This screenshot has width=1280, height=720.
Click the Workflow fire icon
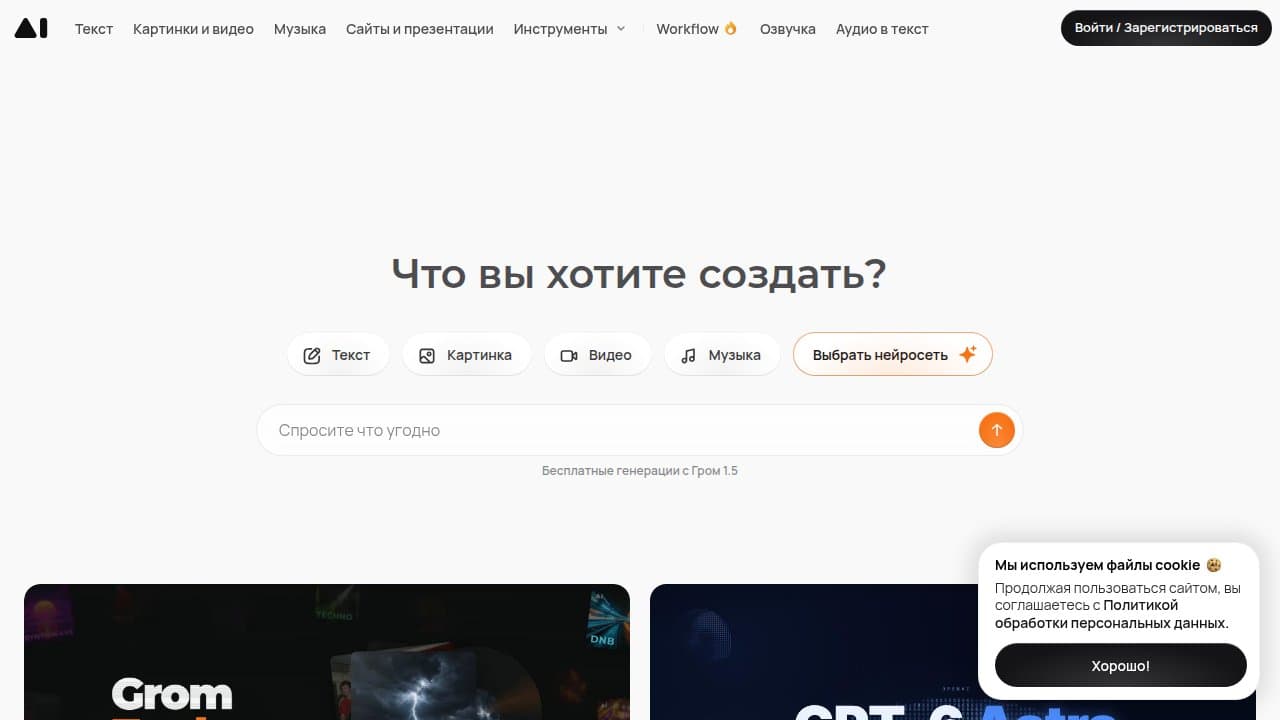pyautogui.click(x=730, y=29)
